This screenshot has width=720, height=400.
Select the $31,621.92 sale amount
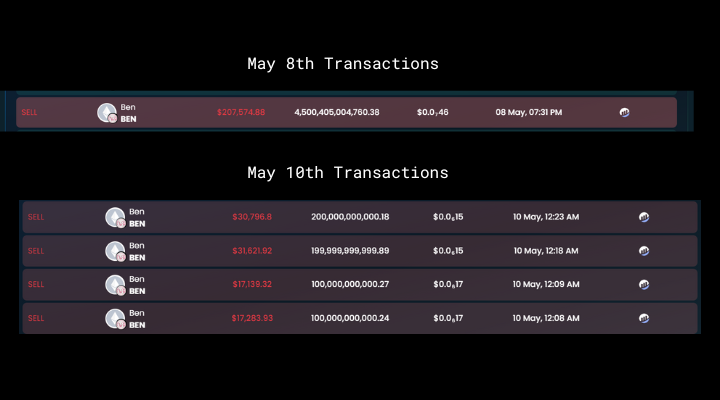[x=252, y=250]
